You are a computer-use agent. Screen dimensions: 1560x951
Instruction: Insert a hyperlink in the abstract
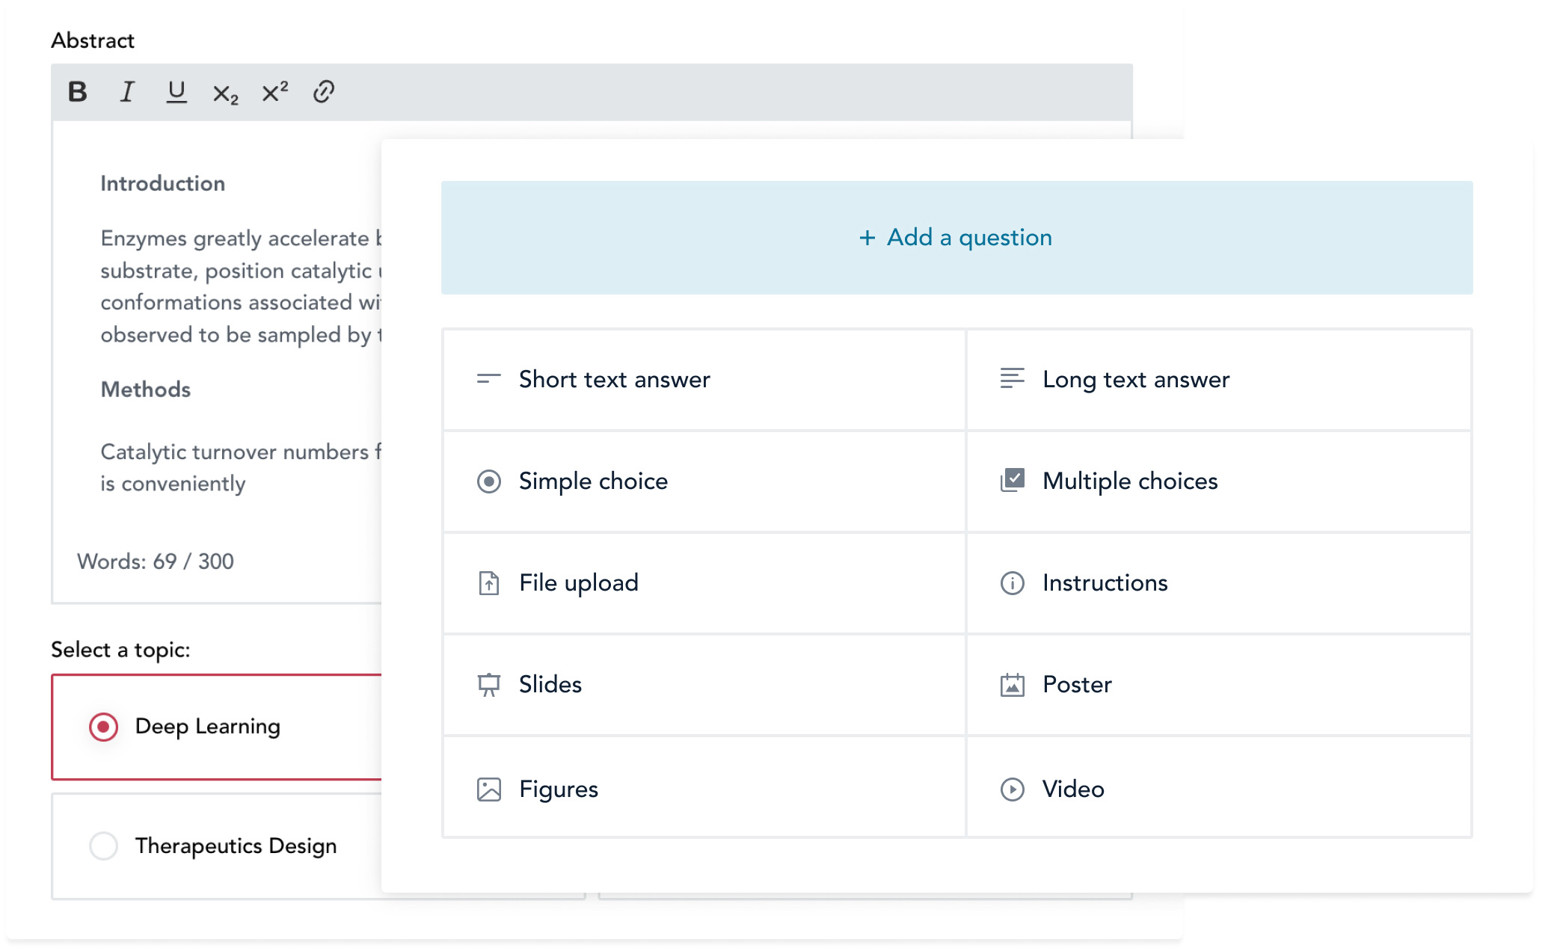(323, 92)
